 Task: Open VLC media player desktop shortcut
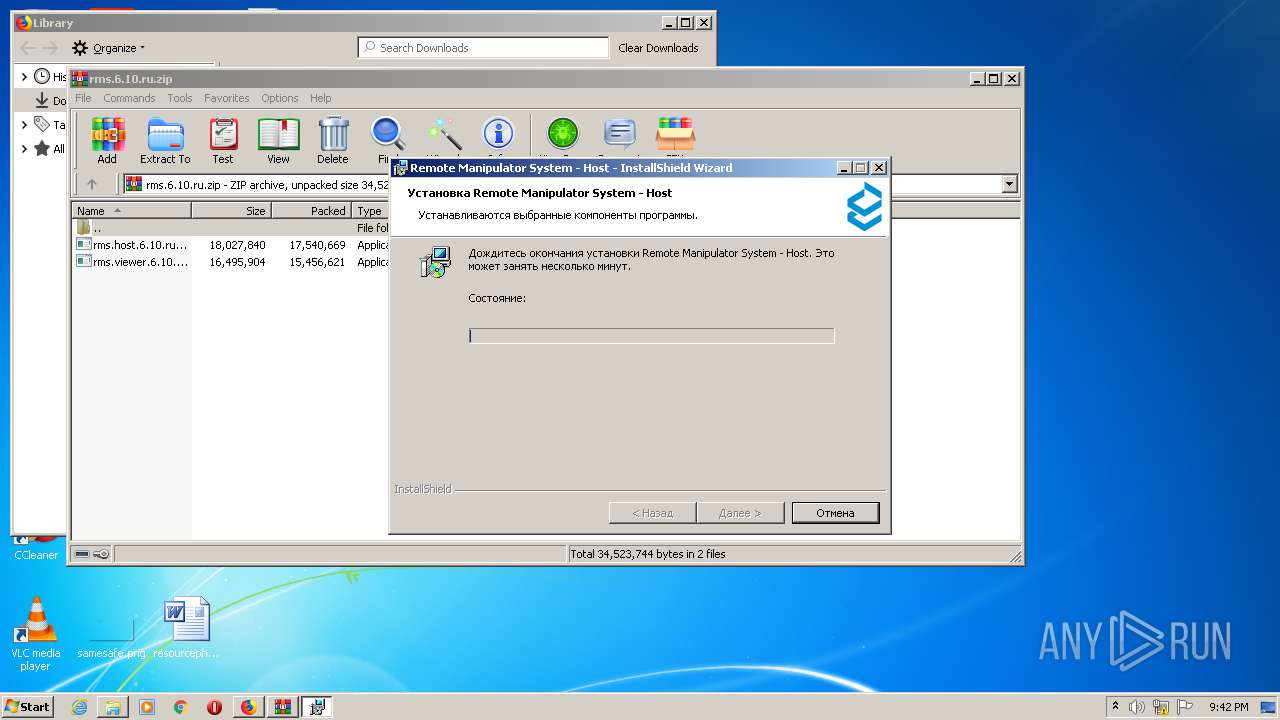(x=35, y=633)
